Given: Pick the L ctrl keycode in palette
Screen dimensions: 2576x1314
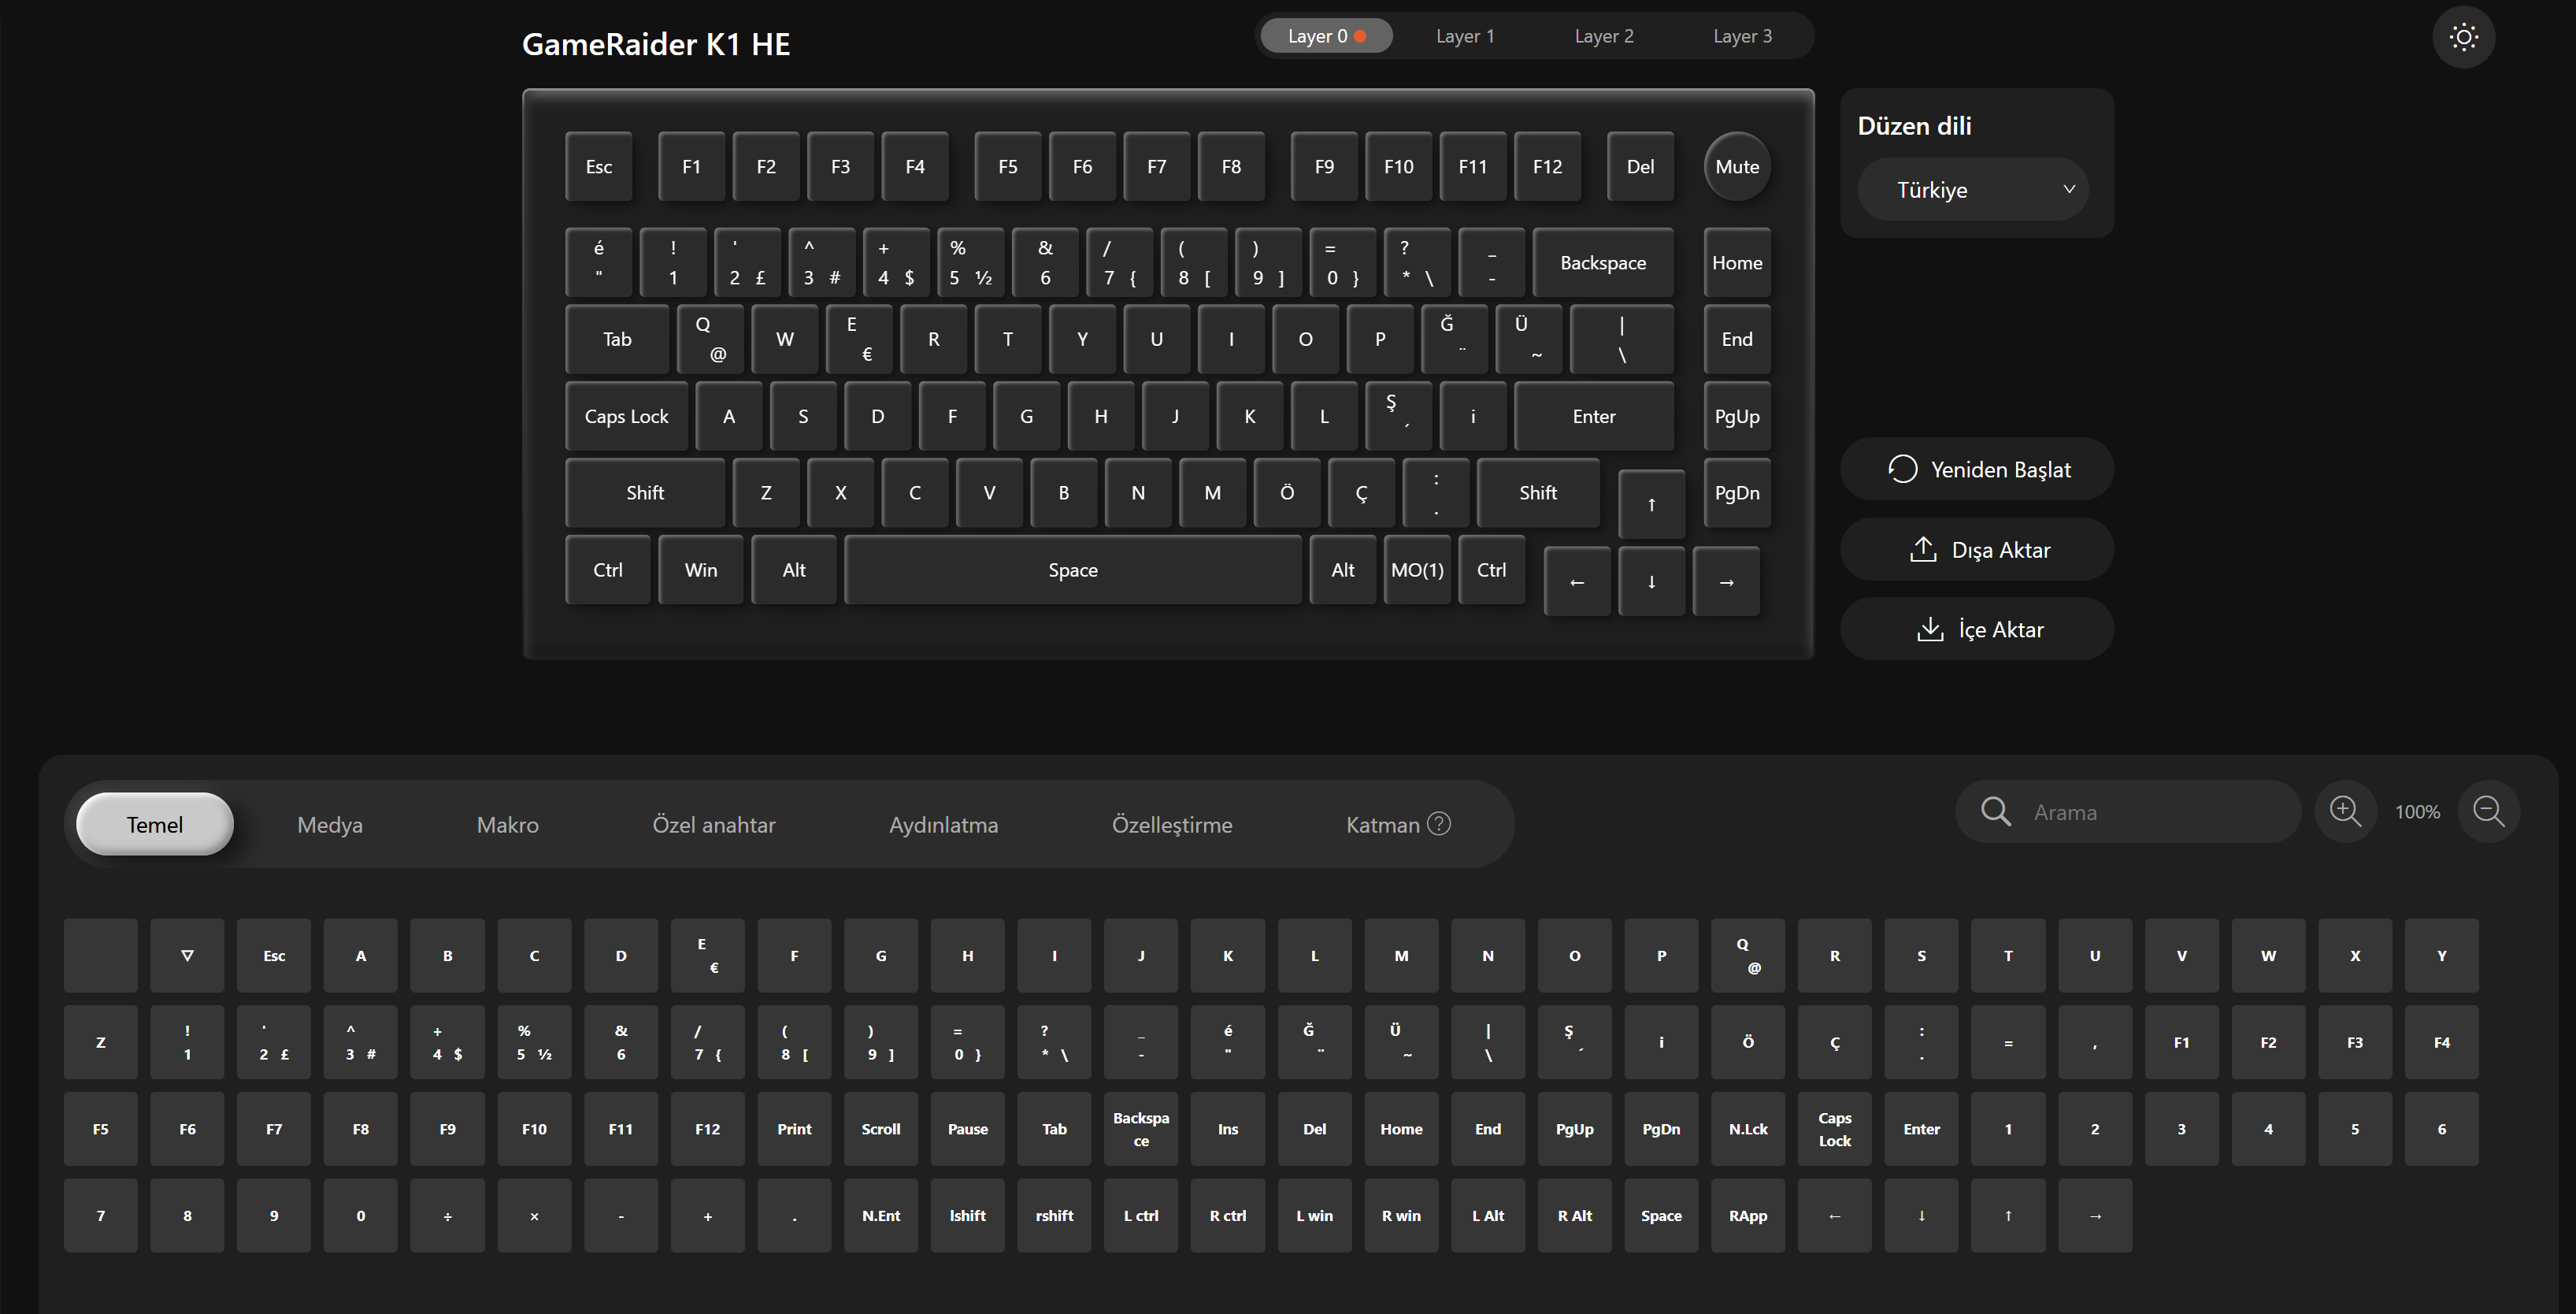Looking at the screenshot, I should [x=1141, y=1216].
